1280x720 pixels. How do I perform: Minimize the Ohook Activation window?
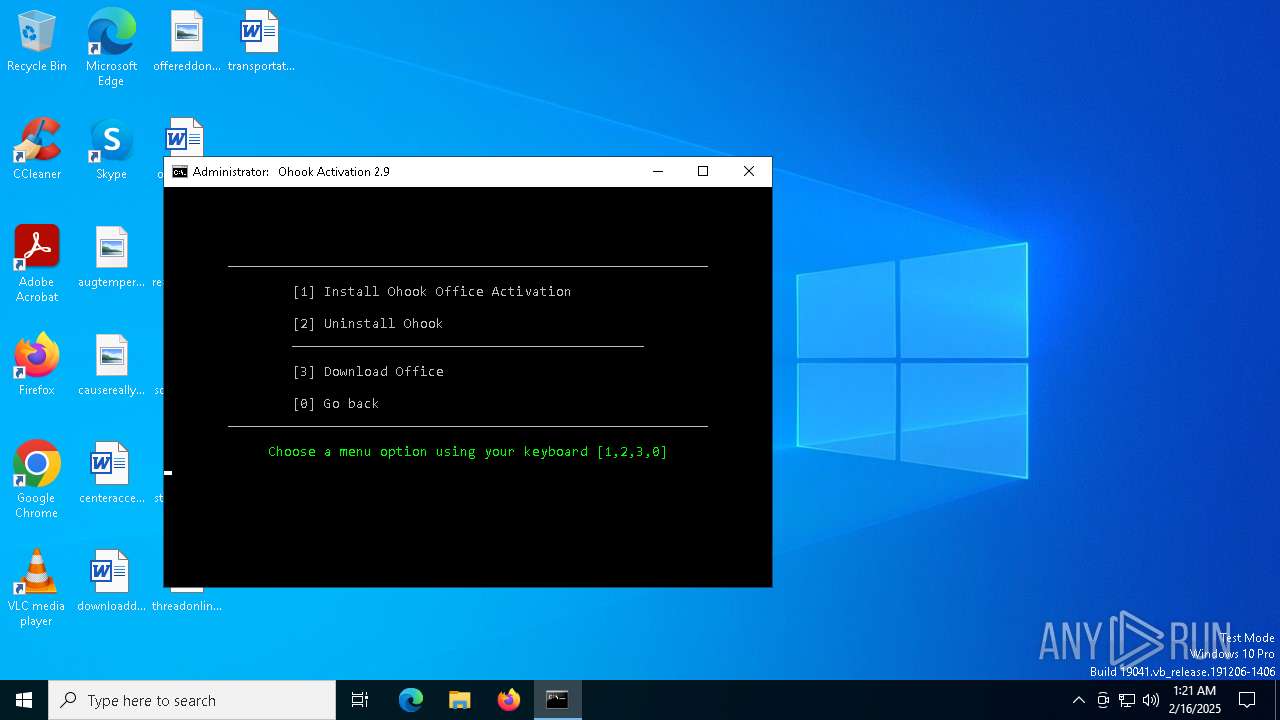[658, 172]
